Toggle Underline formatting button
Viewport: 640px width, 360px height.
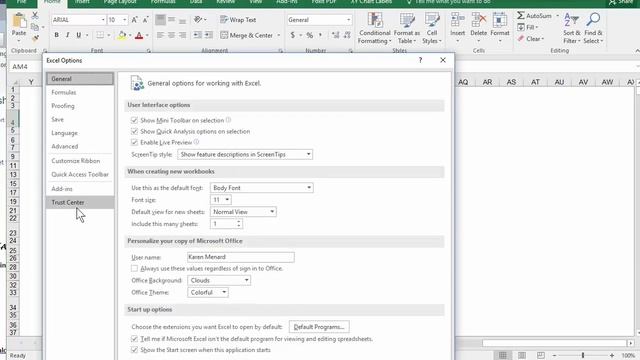tap(78, 35)
